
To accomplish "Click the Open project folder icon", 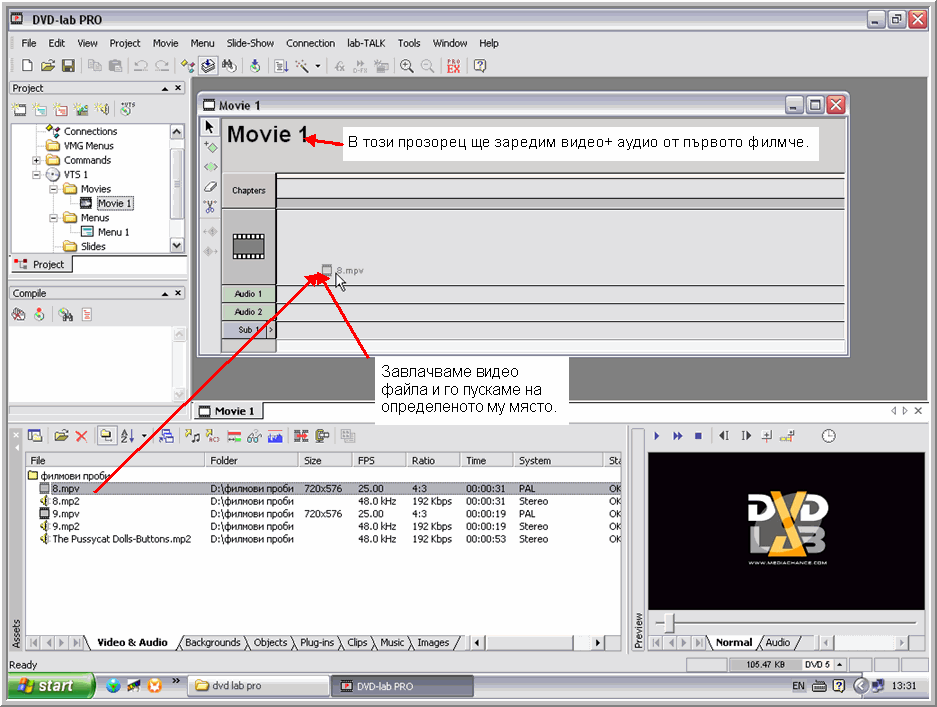I will click(x=48, y=66).
